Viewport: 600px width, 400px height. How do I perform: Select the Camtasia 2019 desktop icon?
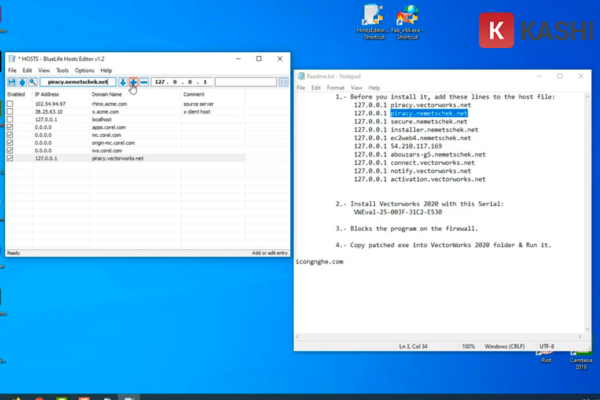[581, 360]
